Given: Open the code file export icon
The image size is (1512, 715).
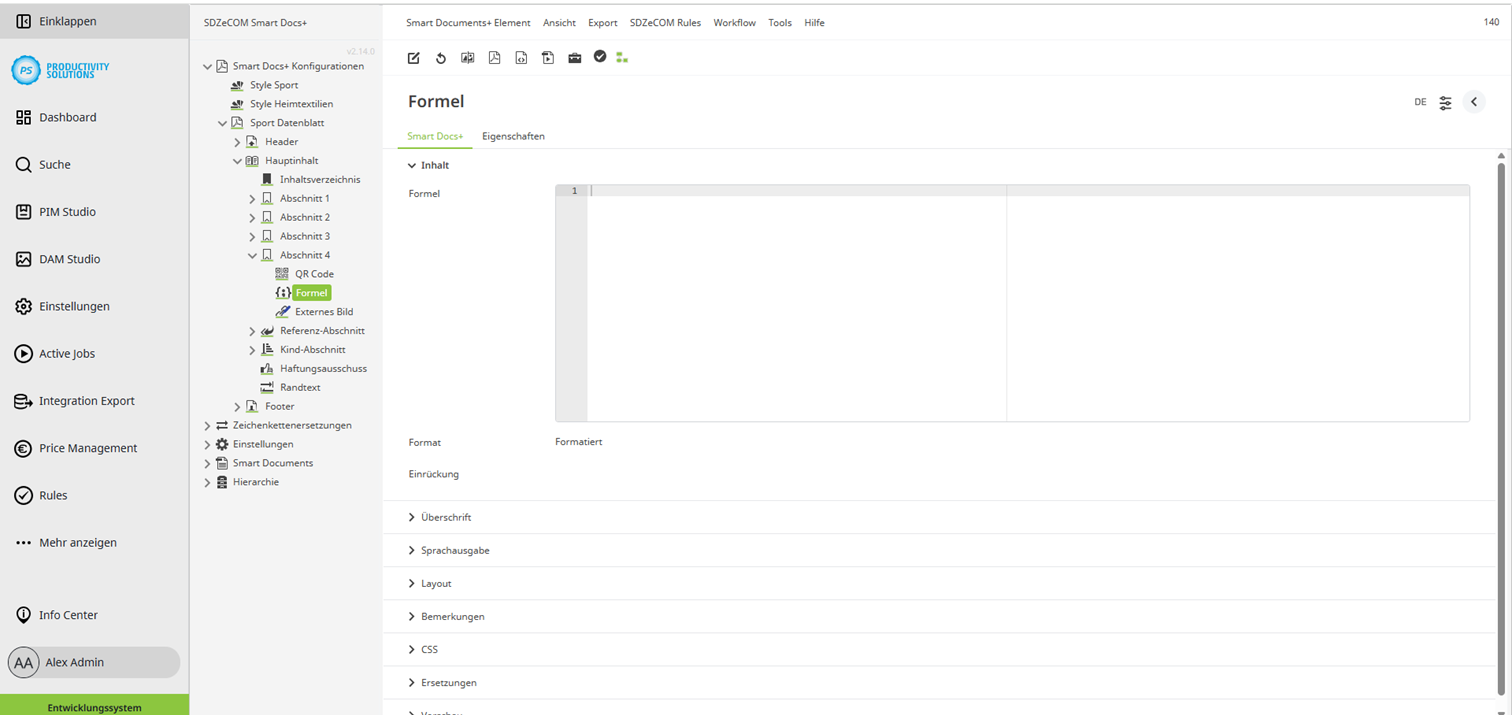Looking at the screenshot, I should (521, 58).
